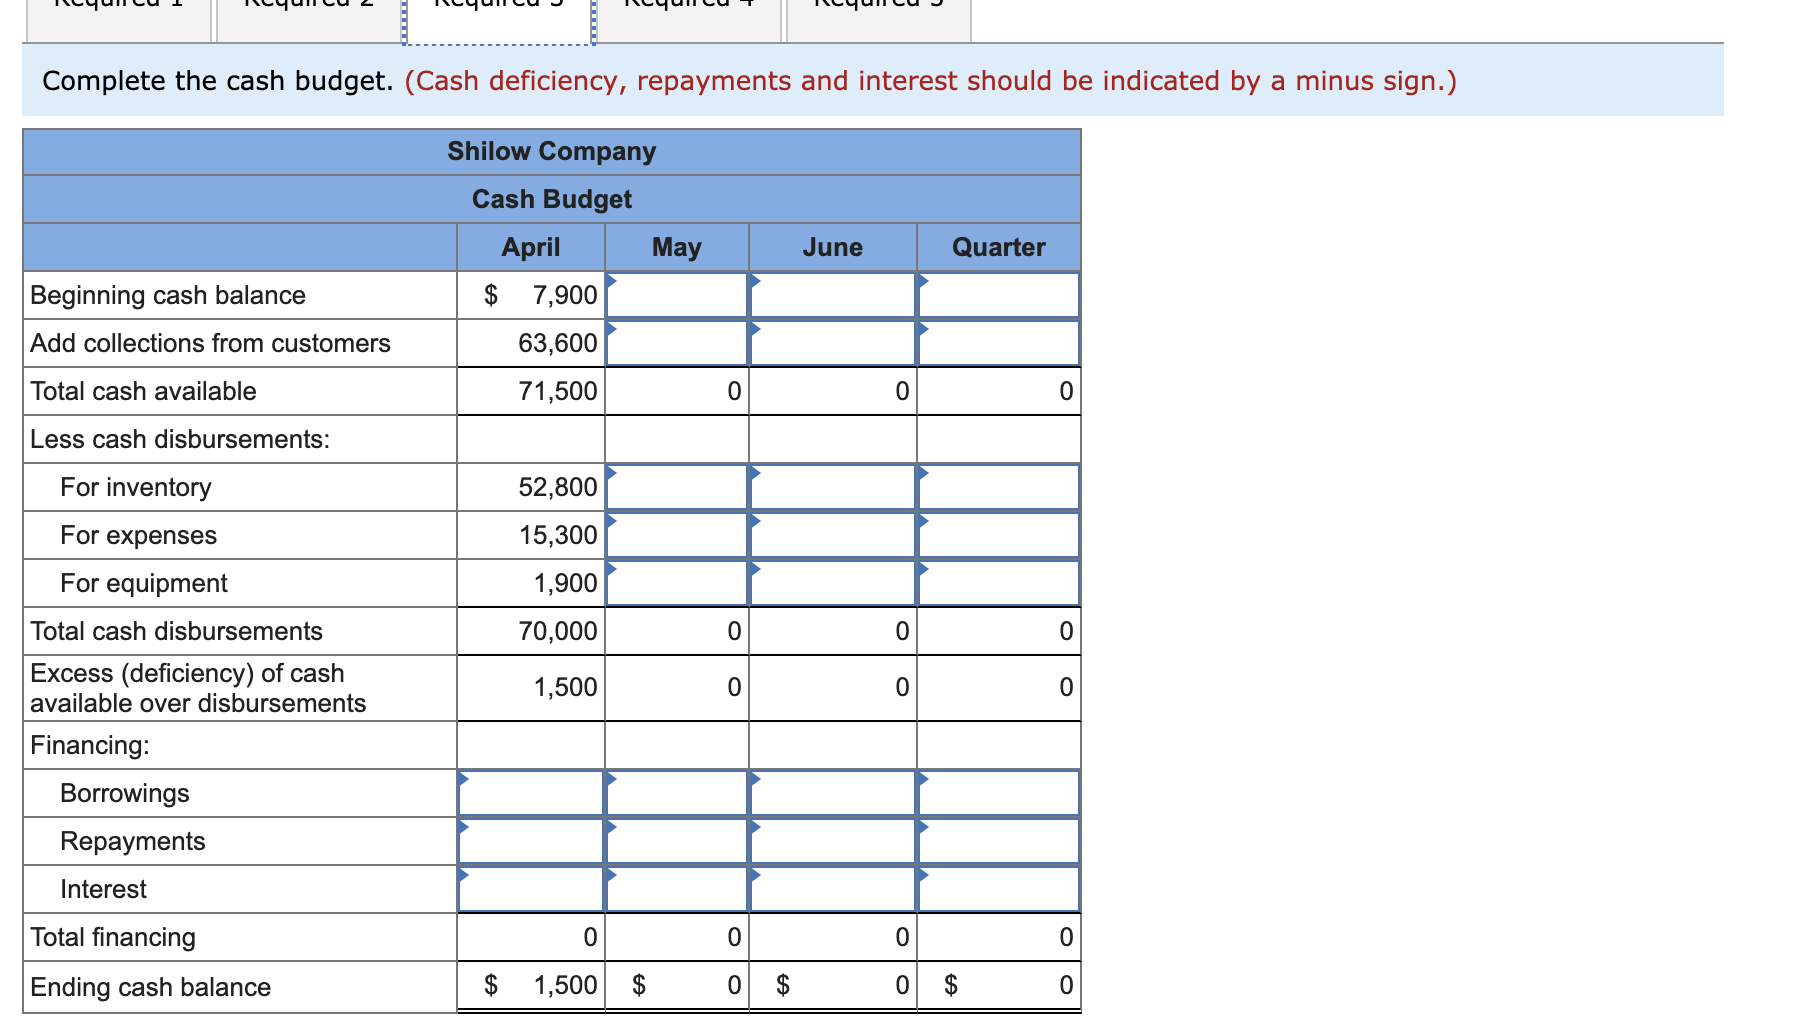Click April expenses value 15,300
Screen dimensions: 1802x1030
click(558, 535)
